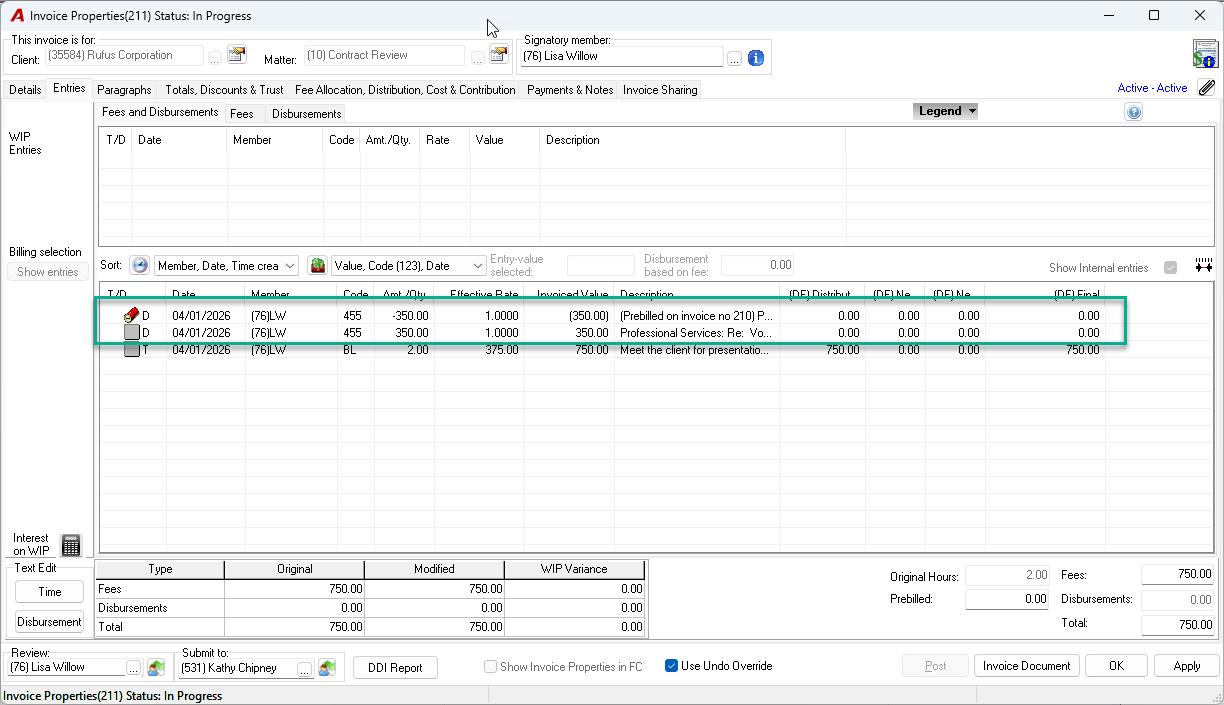
Task: Click the Invoice Document button
Action: [x=1026, y=666]
